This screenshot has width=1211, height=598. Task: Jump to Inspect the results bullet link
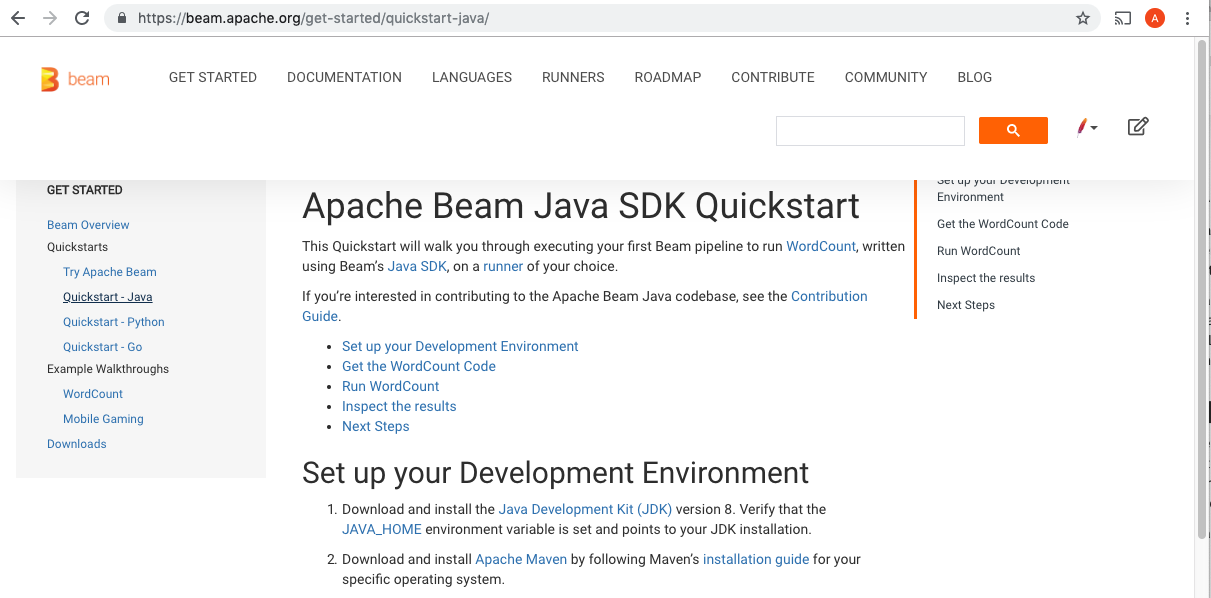pos(399,406)
